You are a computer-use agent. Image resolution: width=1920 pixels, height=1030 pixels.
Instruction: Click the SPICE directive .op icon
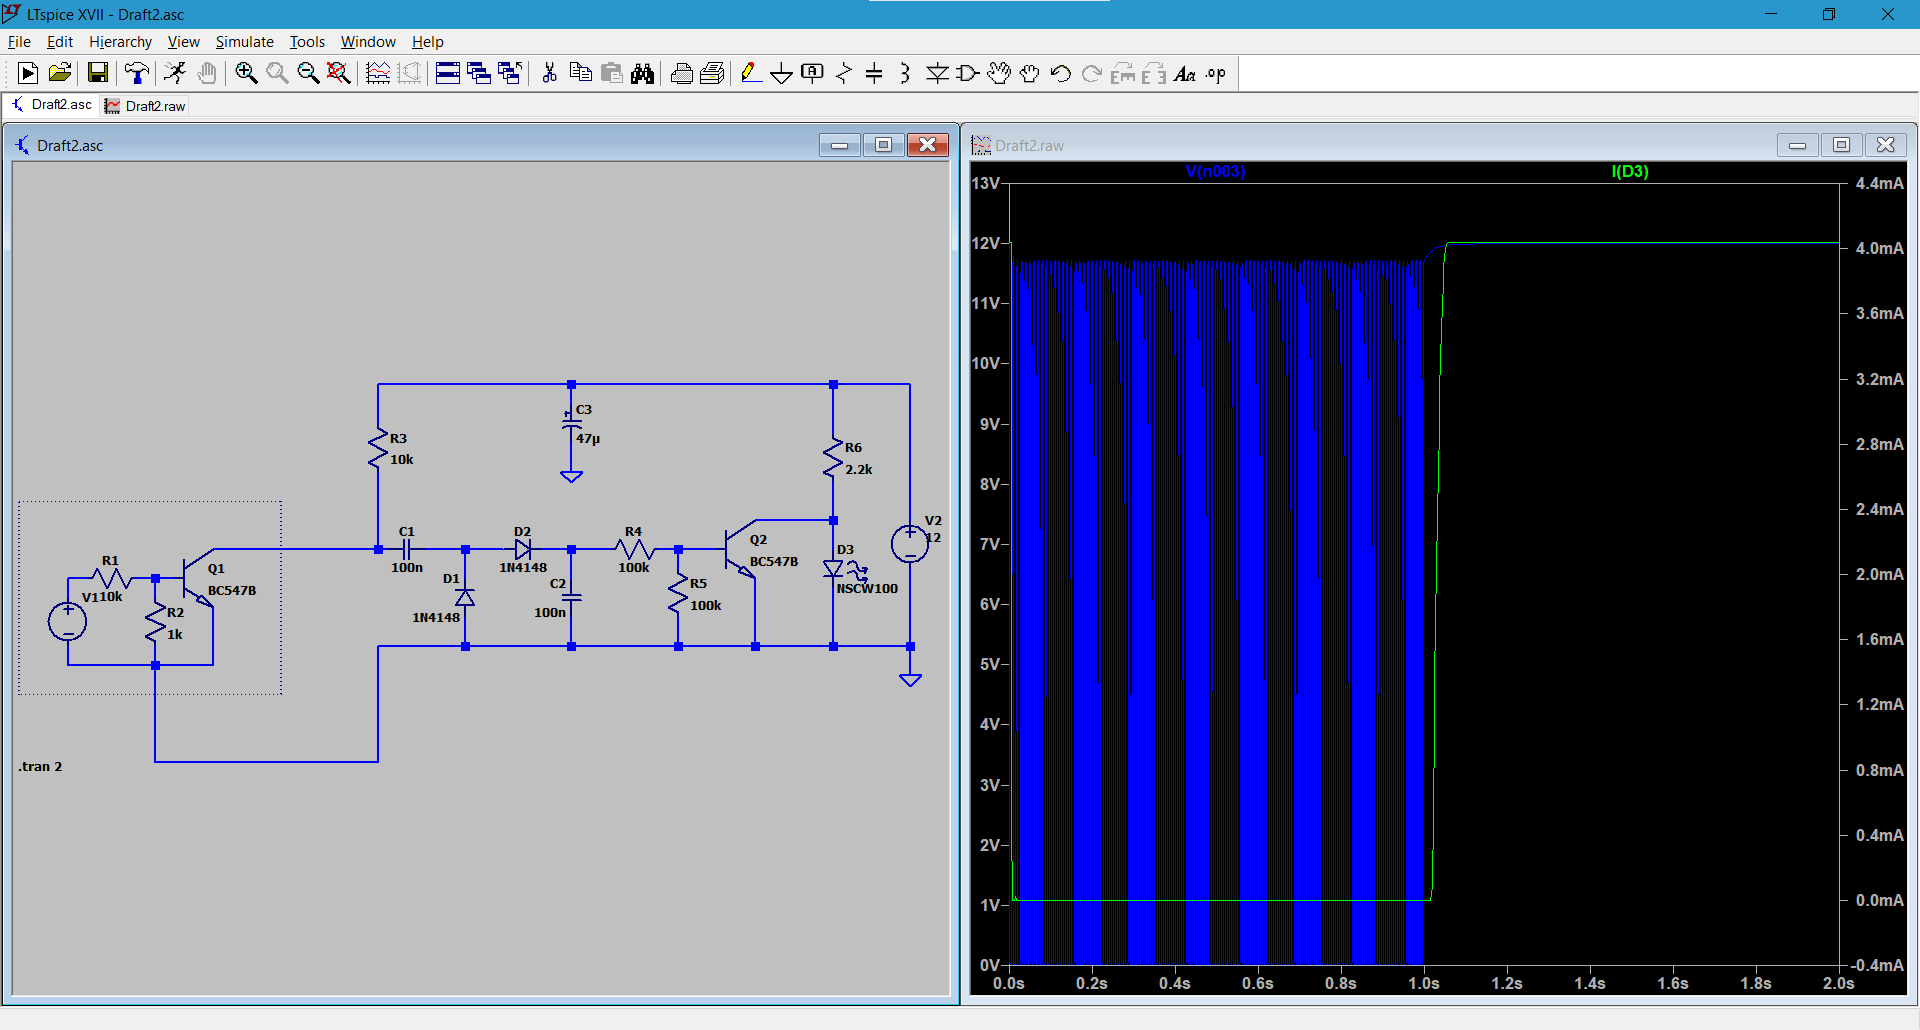click(1216, 73)
